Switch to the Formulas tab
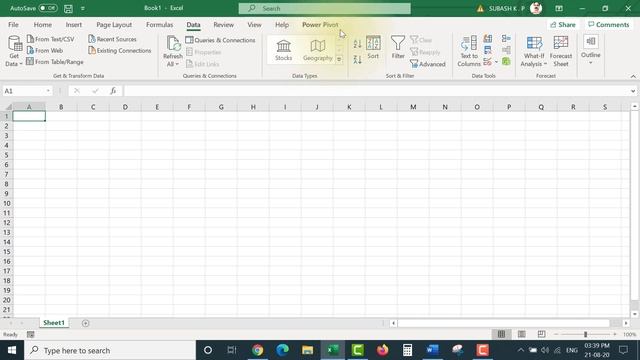640x360 pixels. (159, 25)
